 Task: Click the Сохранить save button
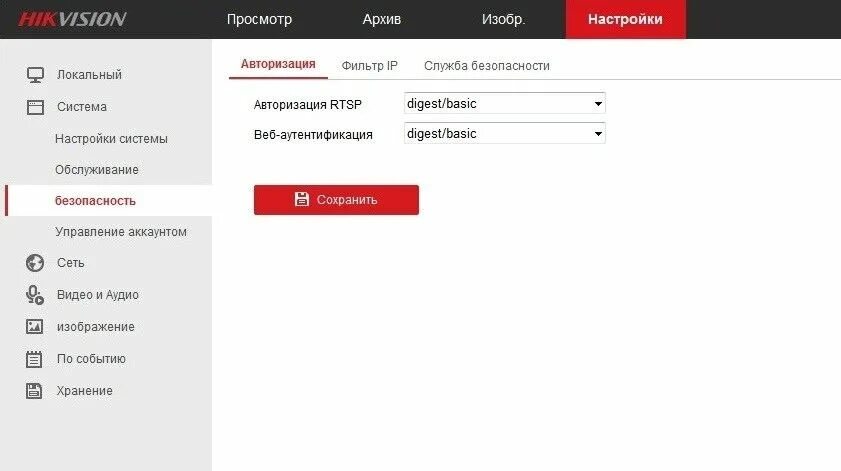point(336,200)
